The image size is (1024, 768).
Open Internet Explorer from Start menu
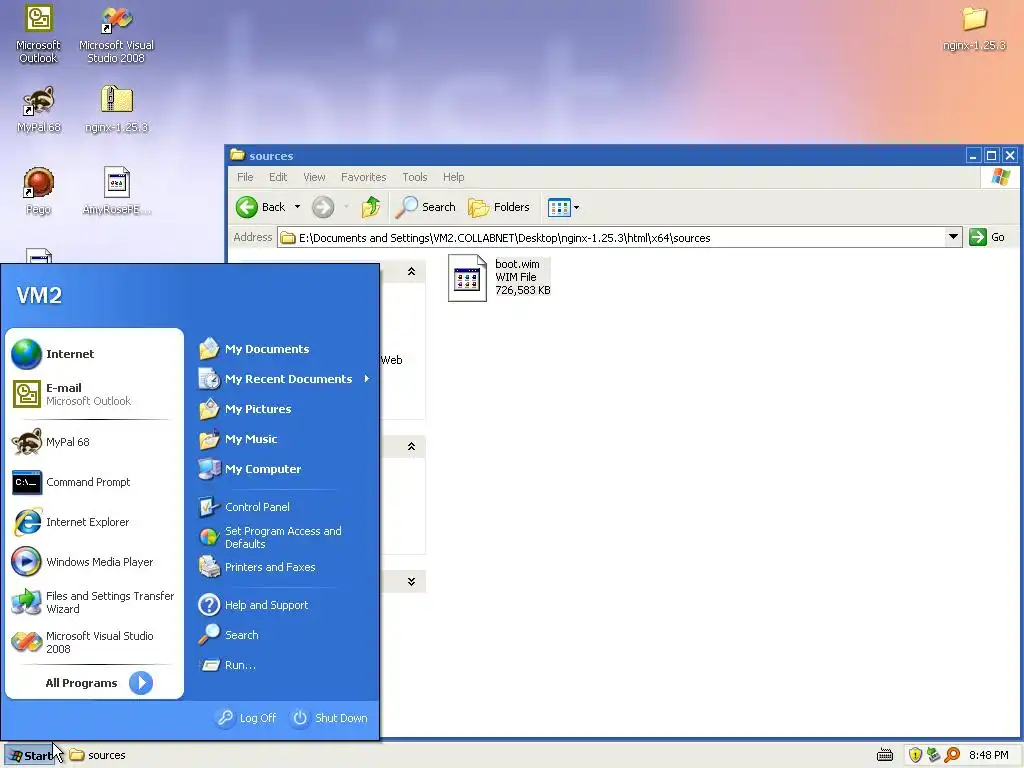(x=94, y=522)
